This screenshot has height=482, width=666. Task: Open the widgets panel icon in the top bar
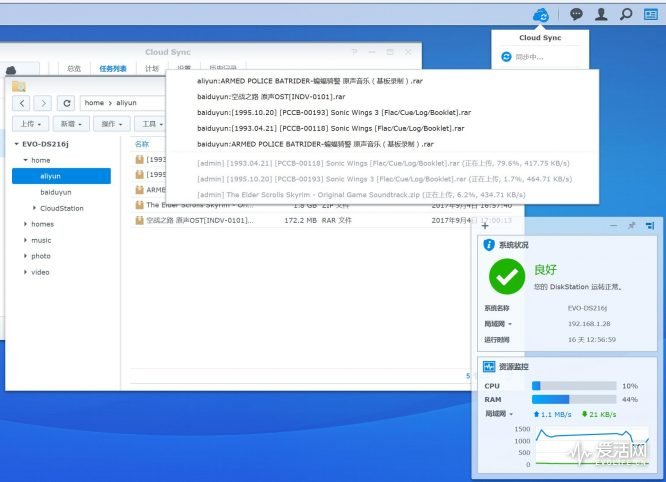point(651,14)
